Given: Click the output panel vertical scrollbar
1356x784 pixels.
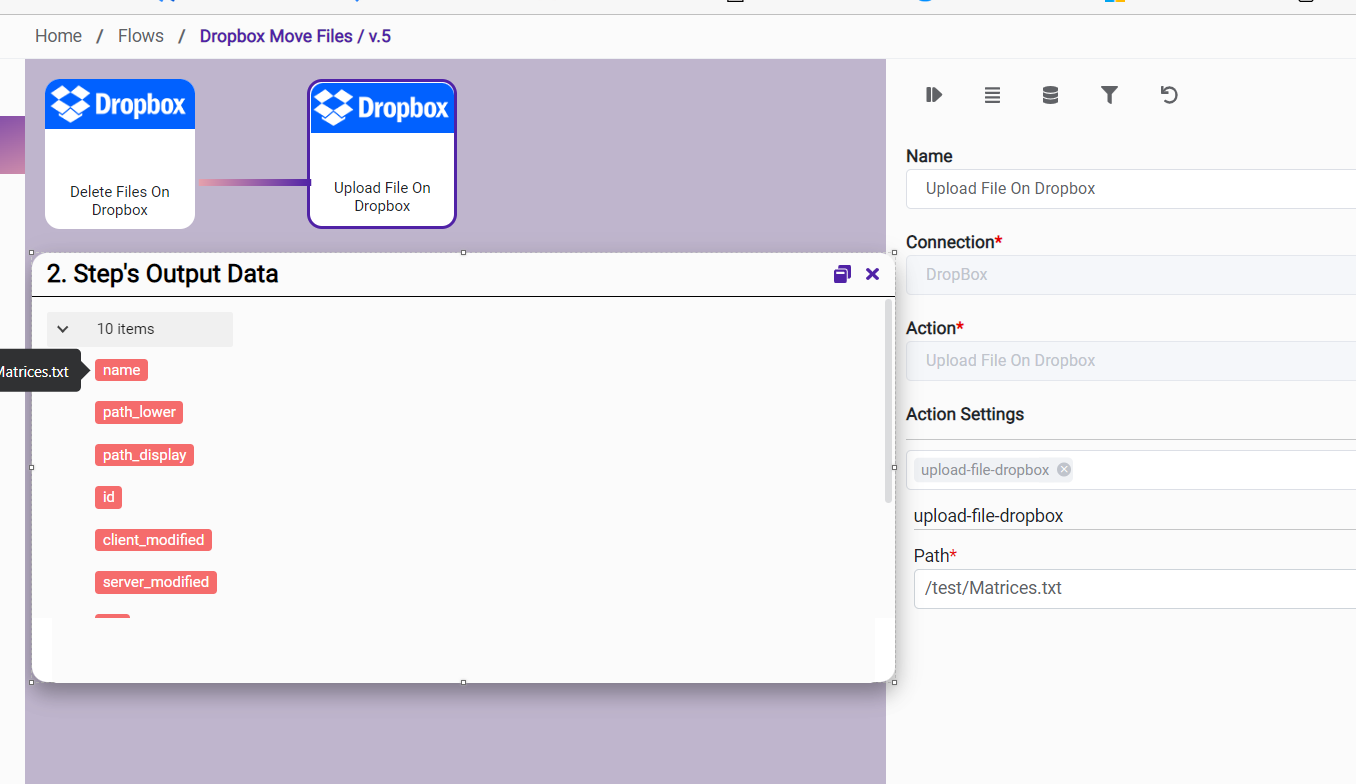Looking at the screenshot, I should (888, 400).
